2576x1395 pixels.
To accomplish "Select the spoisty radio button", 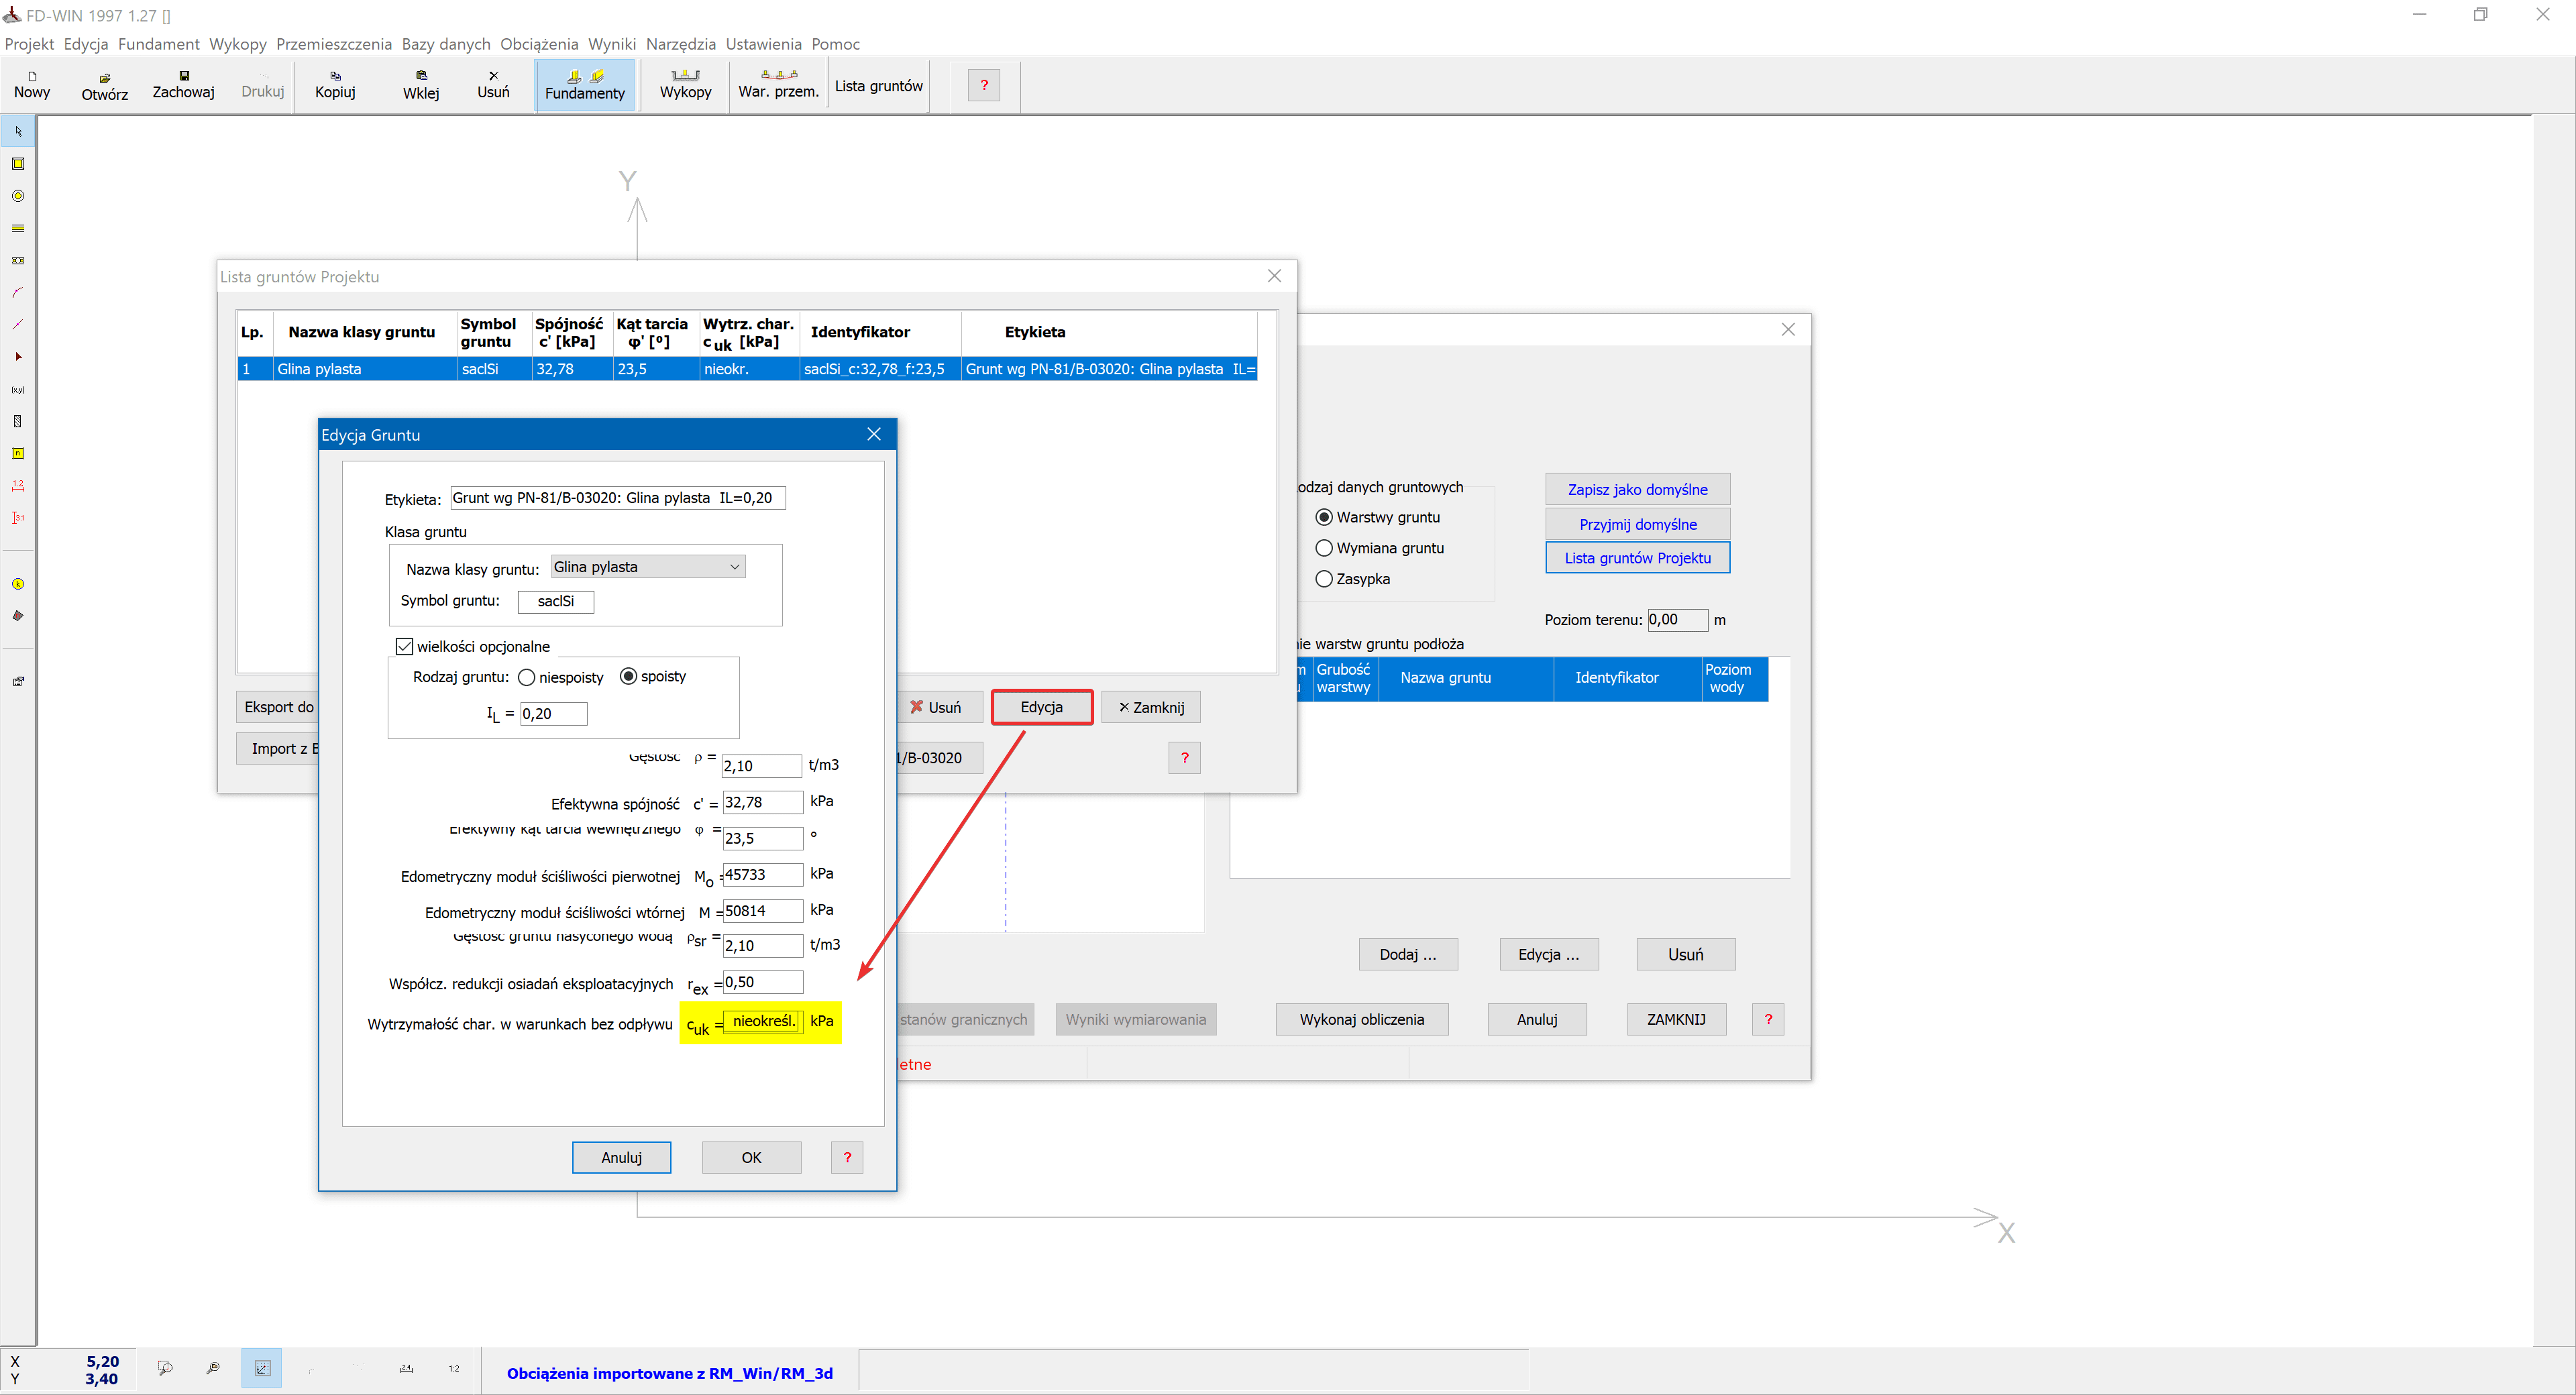I will coord(629,676).
